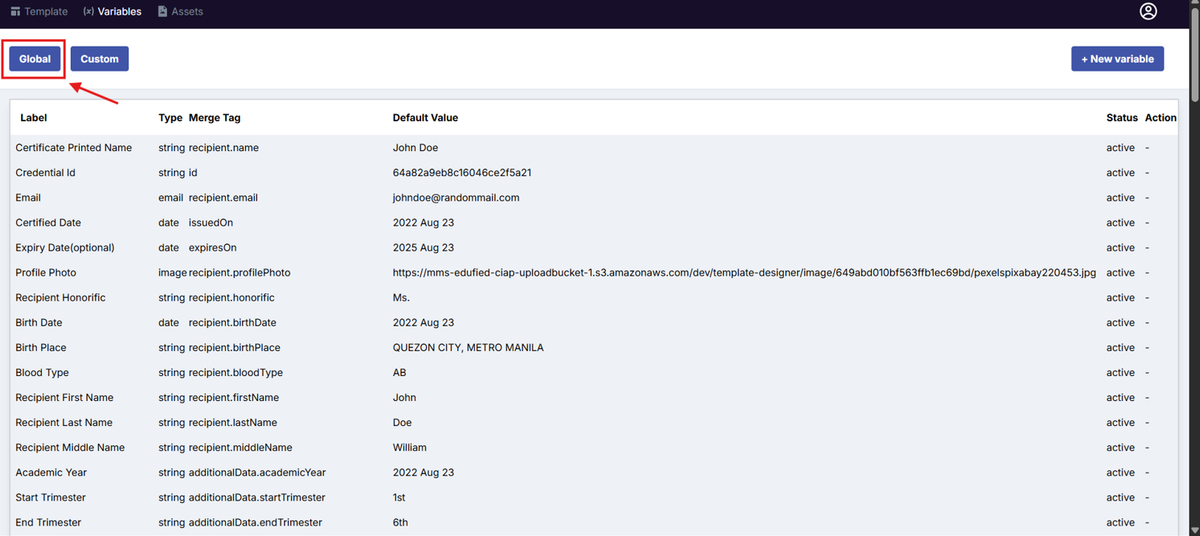Select the Email label cell
Viewport: 1200px width, 536px height.
click(28, 198)
